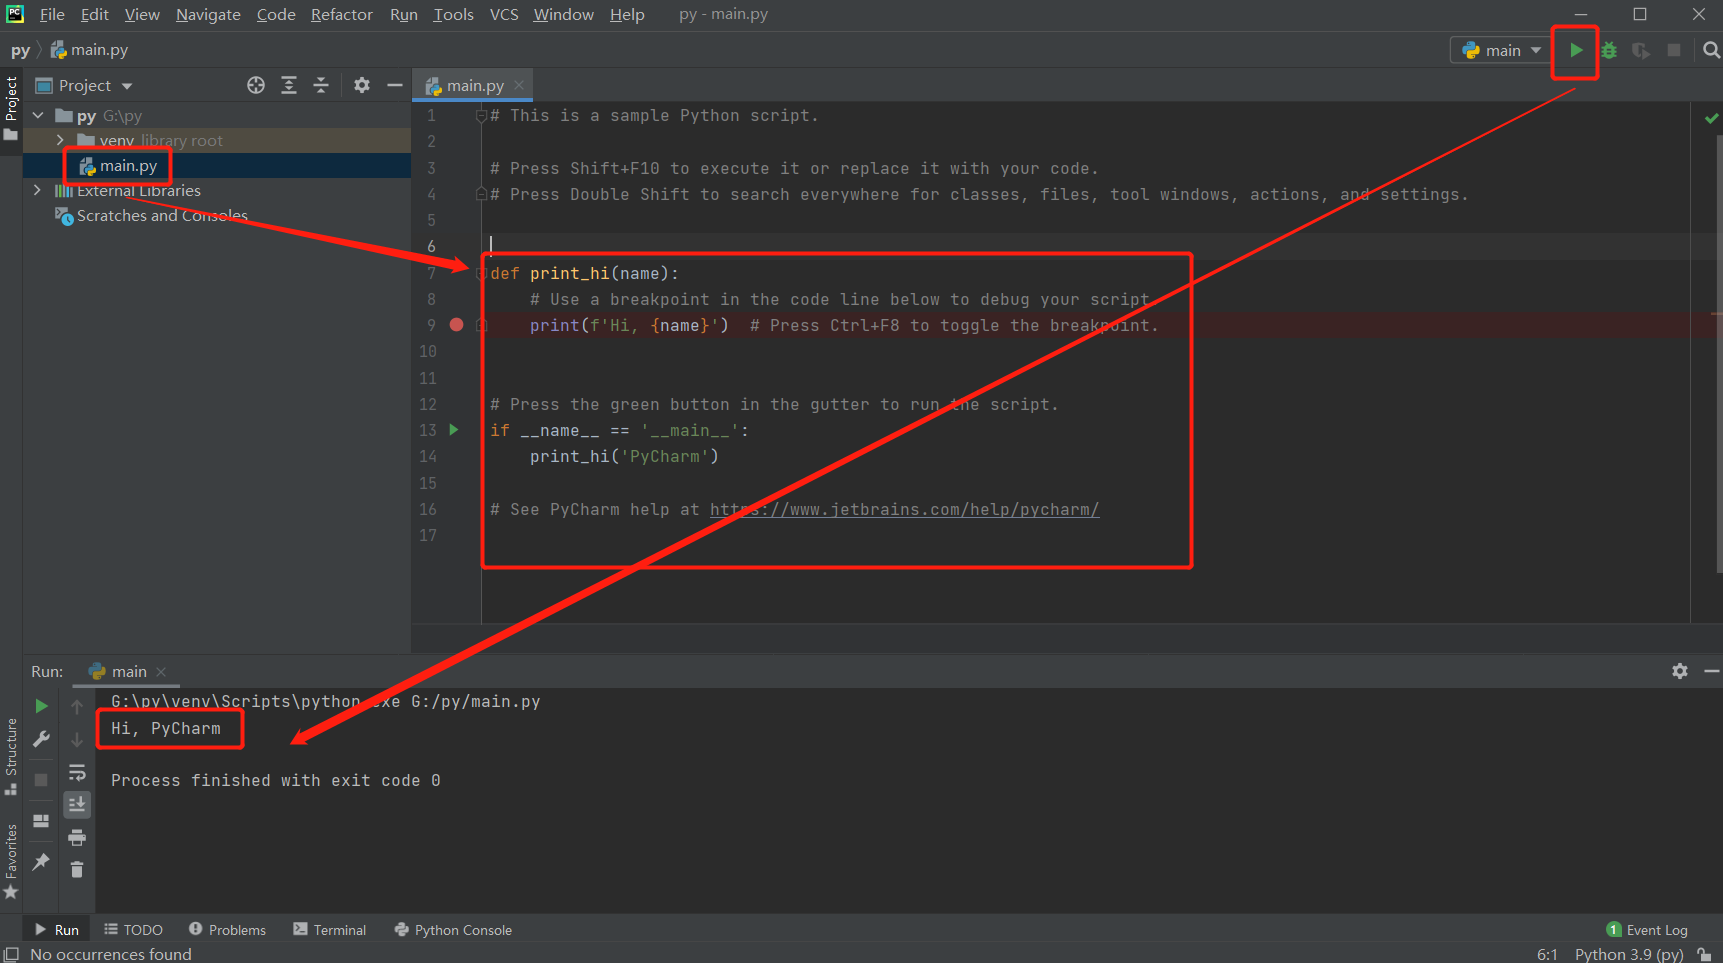Close the main tab in Run panel

point(161,671)
